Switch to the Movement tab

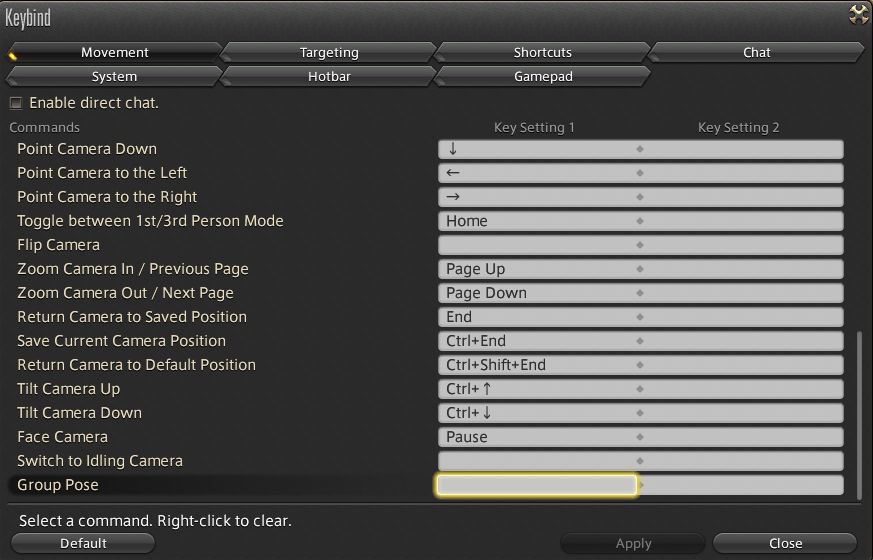(x=114, y=52)
